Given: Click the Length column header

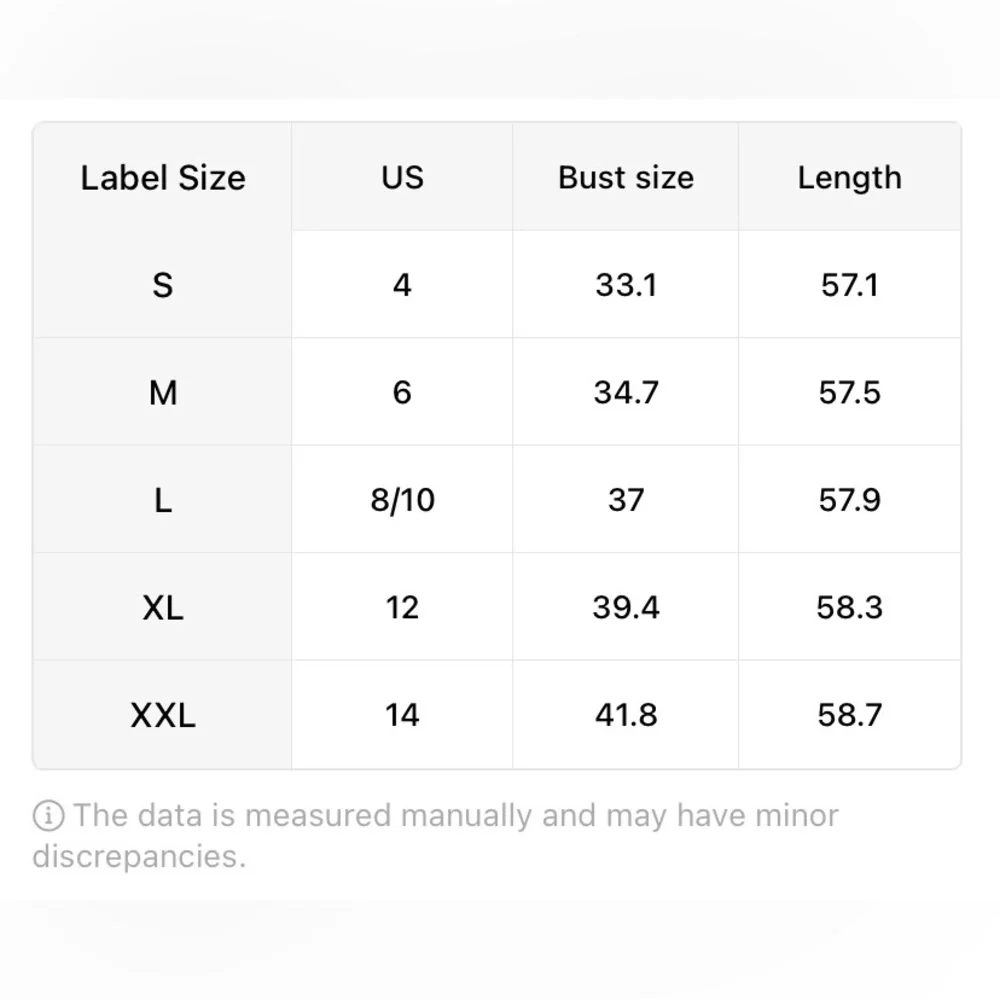Looking at the screenshot, I should 849,178.
